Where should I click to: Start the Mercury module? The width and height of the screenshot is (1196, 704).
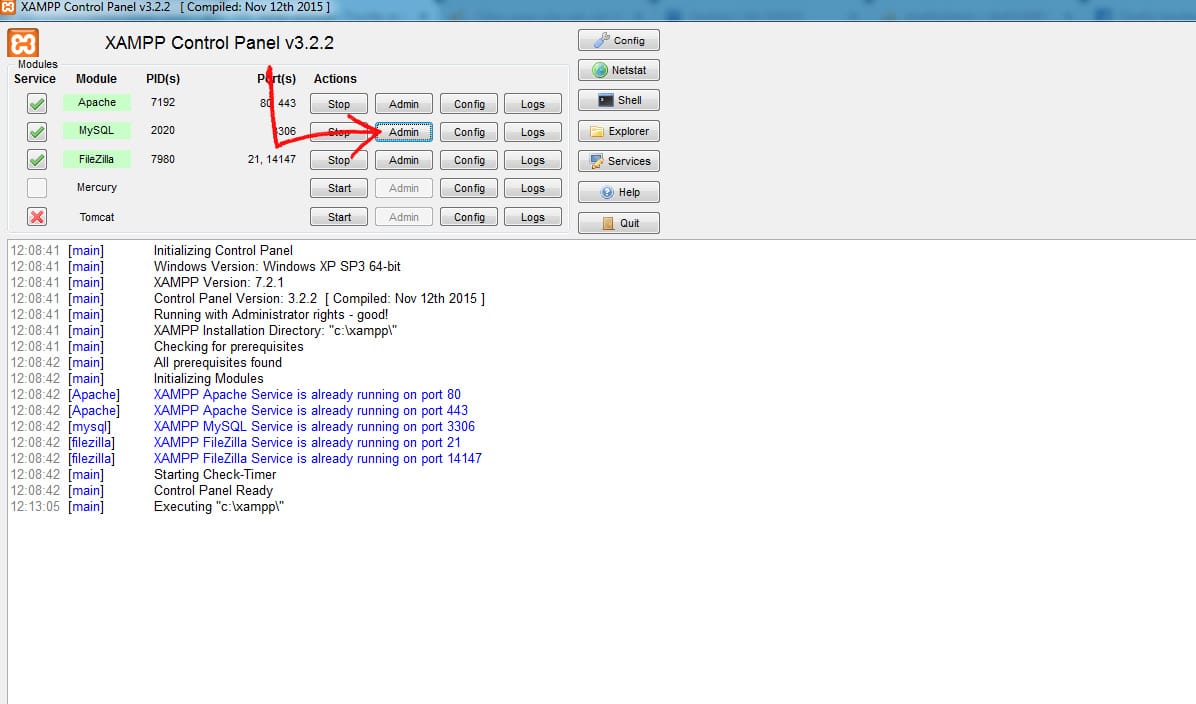click(339, 188)
